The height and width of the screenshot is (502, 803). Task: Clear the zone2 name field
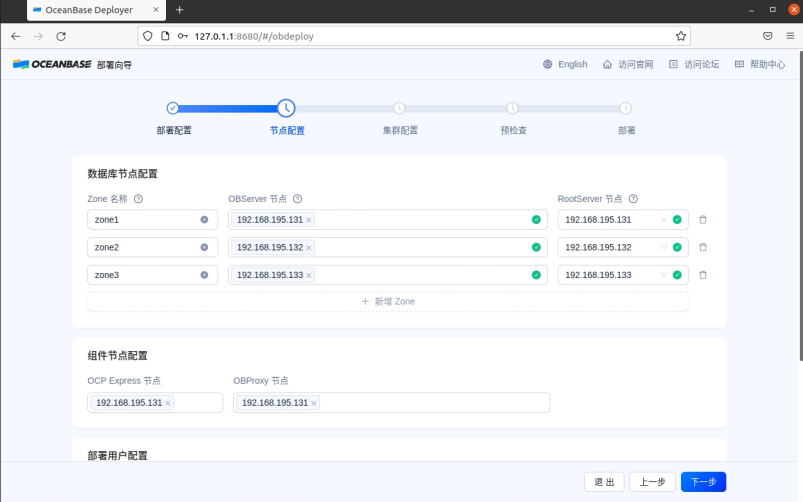(204, 247)
